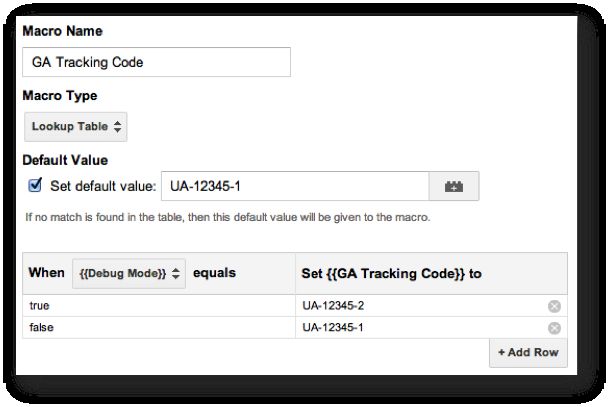The width and height of the screenshot is (610, 407).
Task: Click the 'equals' label in the table header
Action: [214, 274]
